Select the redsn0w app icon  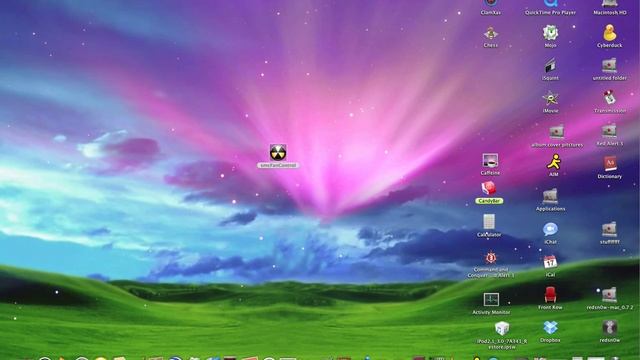click(x=610, y=328)
